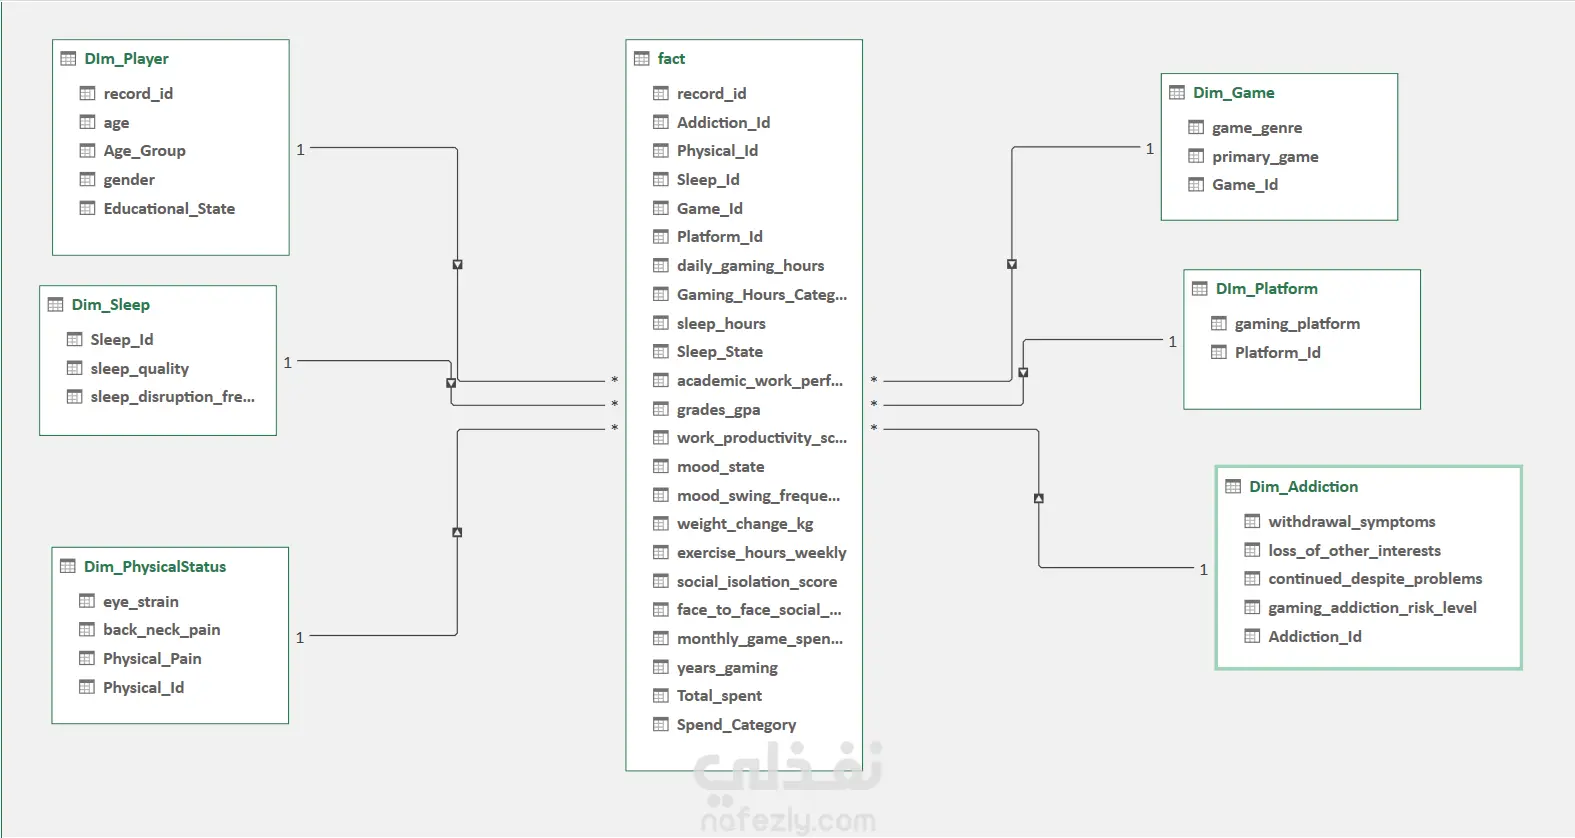Click the column icon next to gender
Image resolution: width=1575 pixels, height=838 pixels.
click(87, 180)
